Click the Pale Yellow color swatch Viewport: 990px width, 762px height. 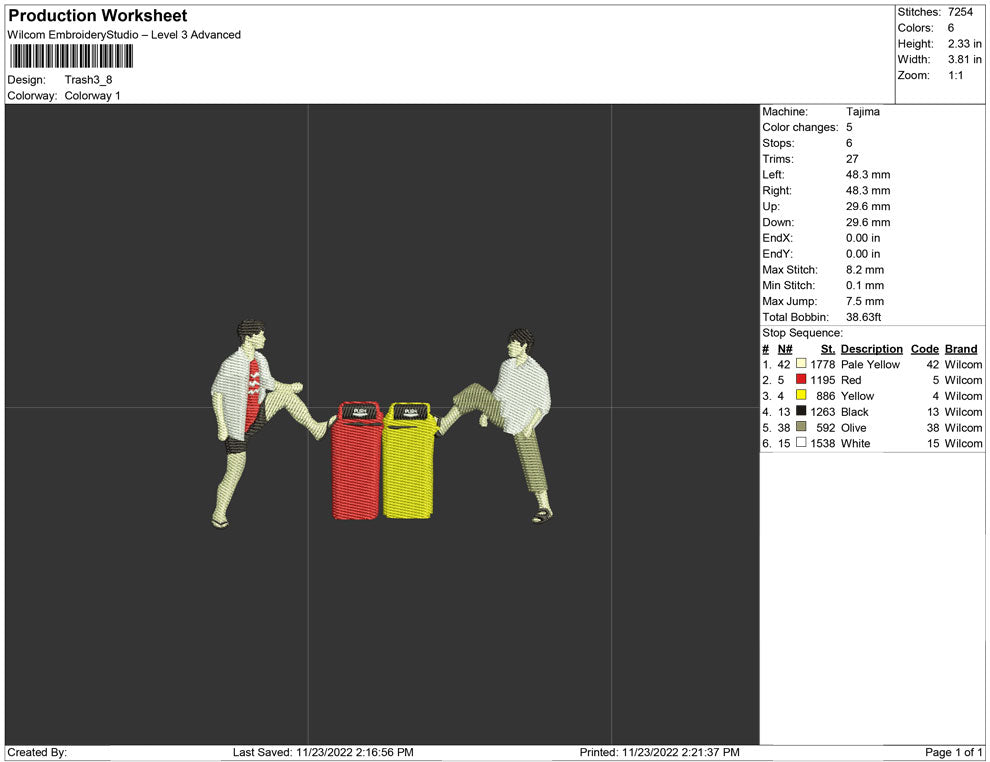[x=801, y=364]
